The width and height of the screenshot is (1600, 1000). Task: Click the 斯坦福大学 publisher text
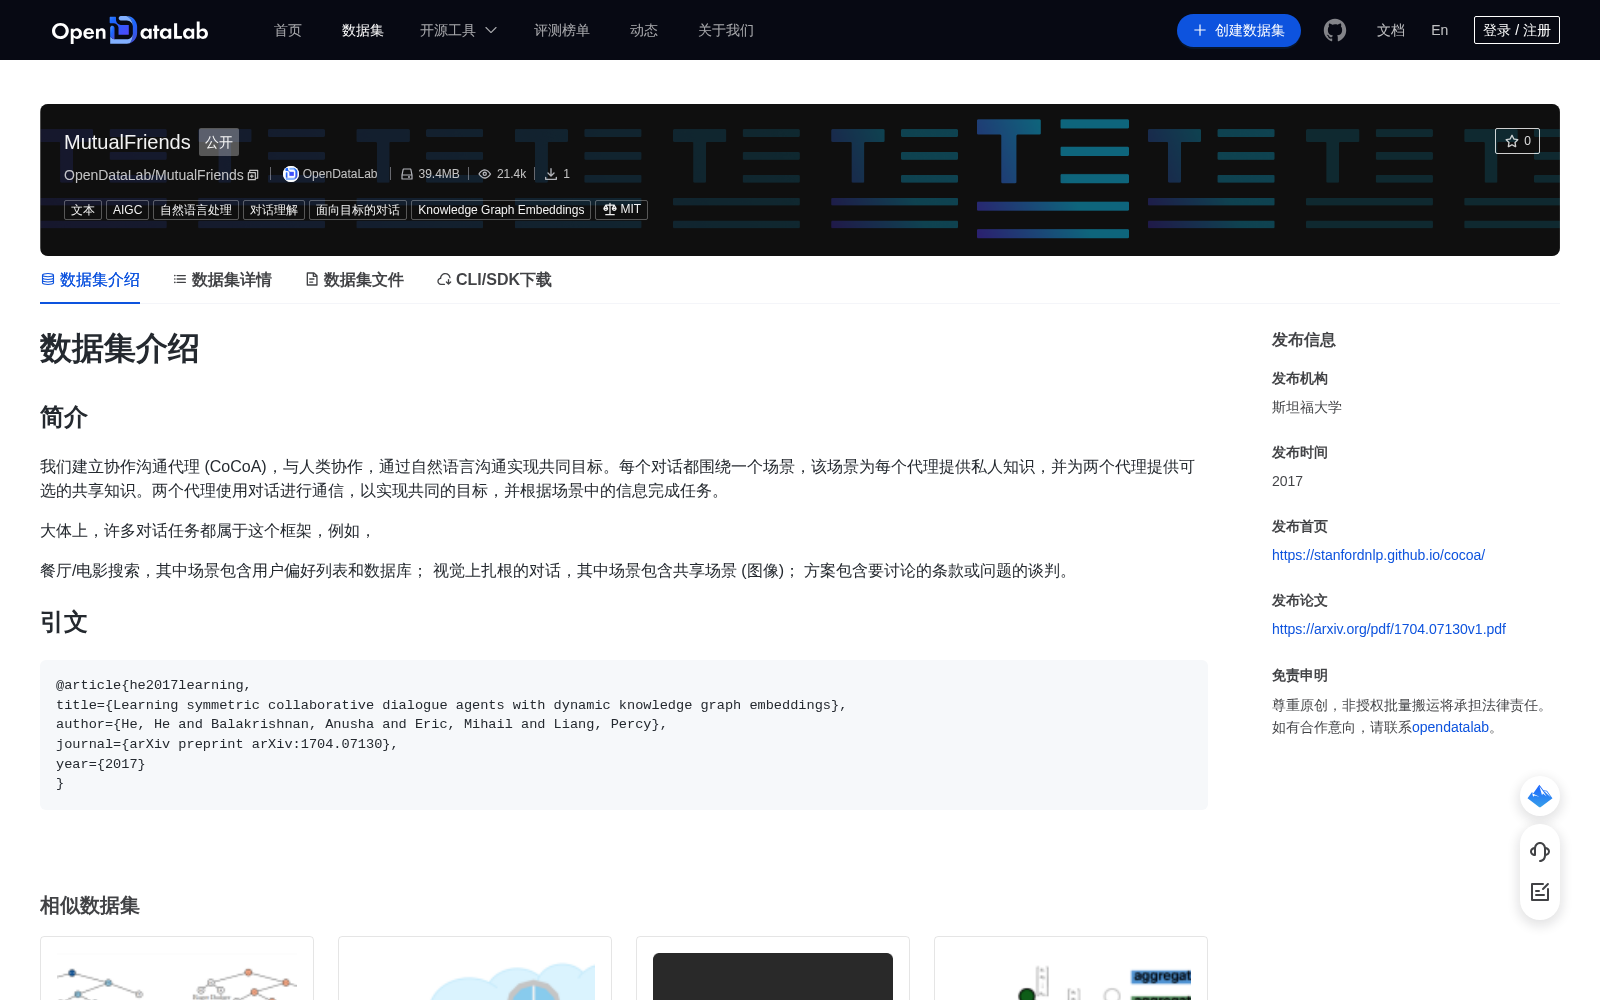(x=1307, y=407)
